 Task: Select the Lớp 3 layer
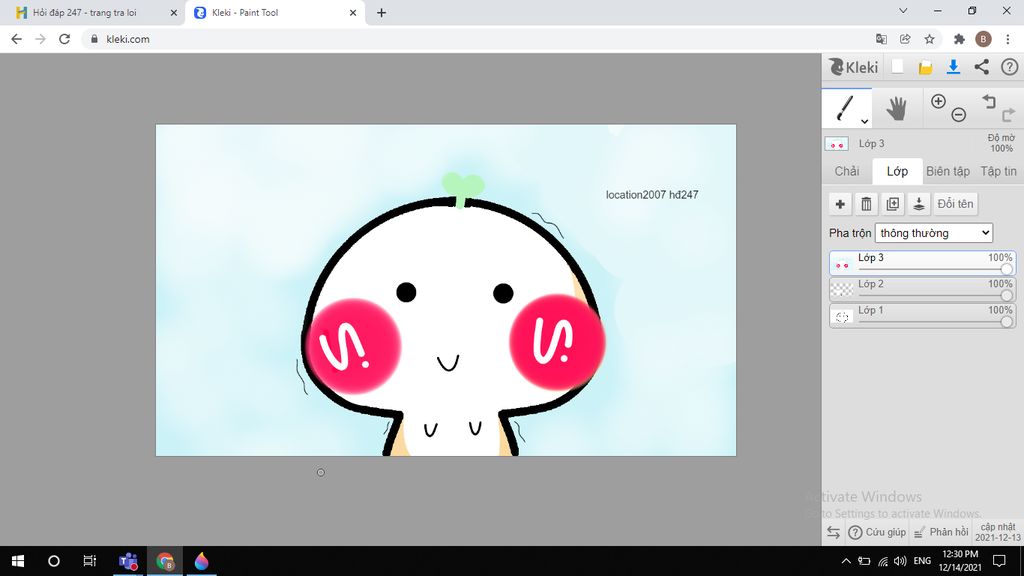click(x=923, y=263)
